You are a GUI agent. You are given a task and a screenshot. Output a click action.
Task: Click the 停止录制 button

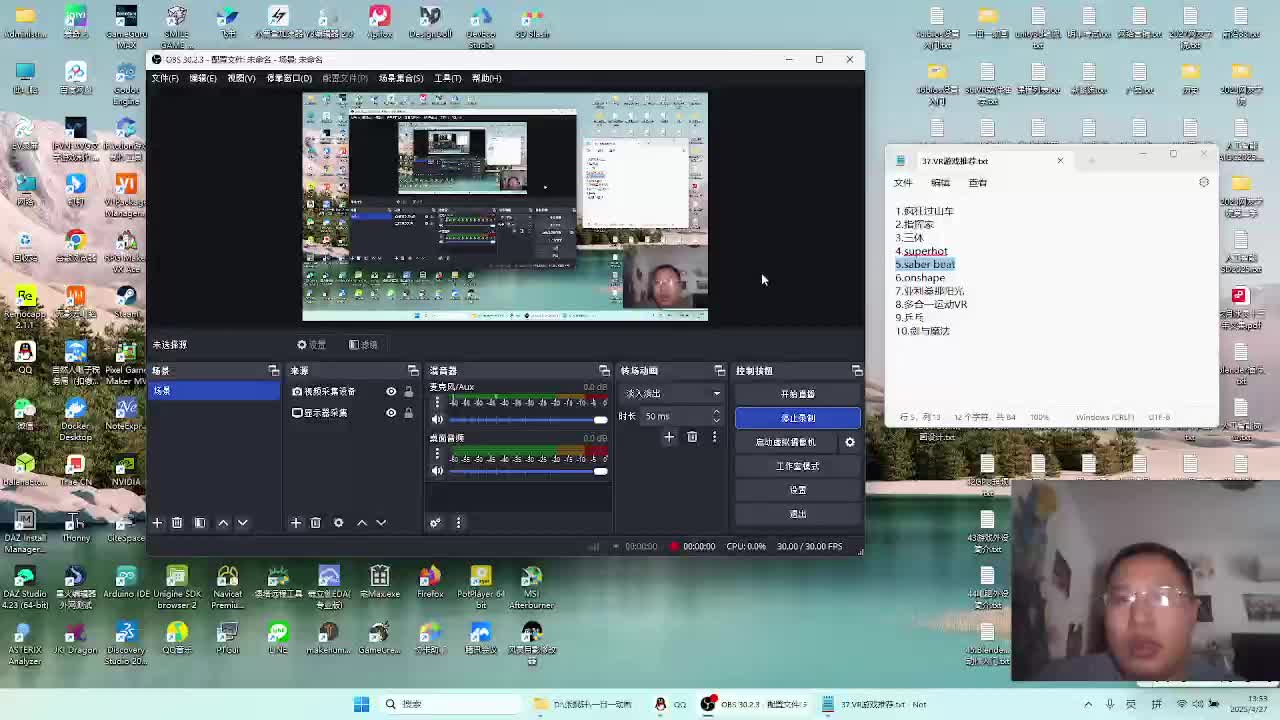tap(797, 418)
